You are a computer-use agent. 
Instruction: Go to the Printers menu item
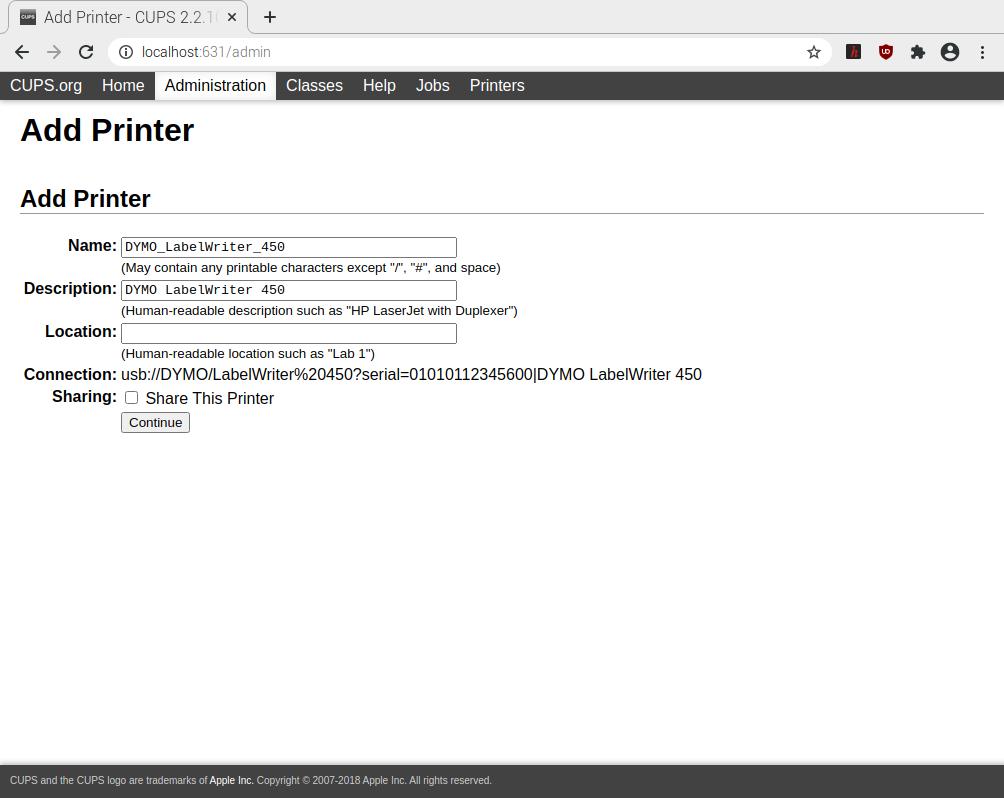pos(497,86)
